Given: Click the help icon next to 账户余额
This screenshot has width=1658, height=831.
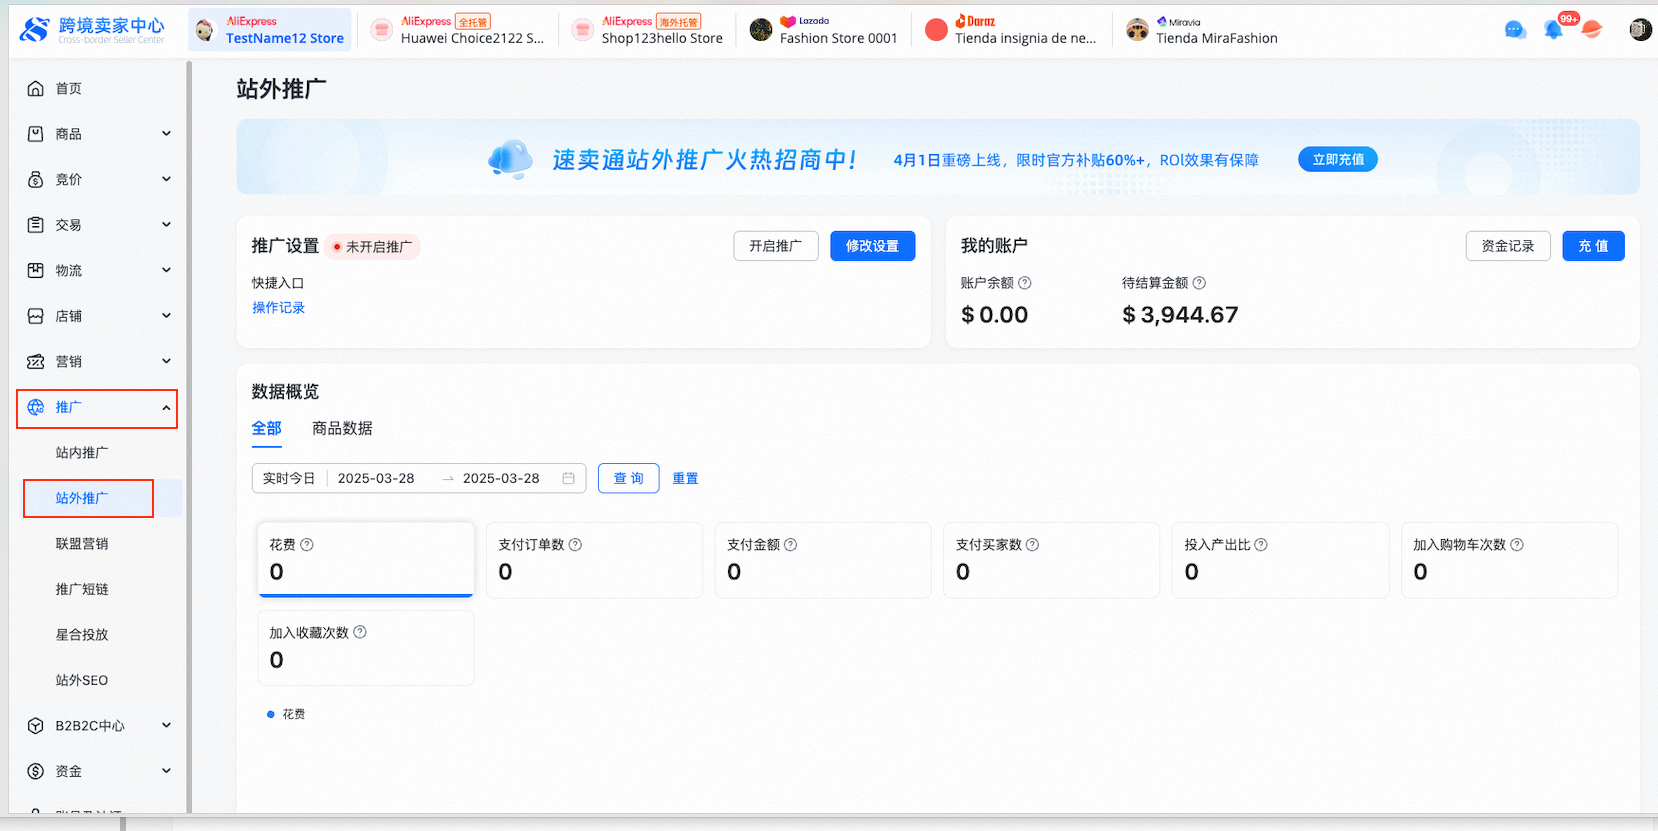Looking at the screenshot, I should (x=1025, y=283).
